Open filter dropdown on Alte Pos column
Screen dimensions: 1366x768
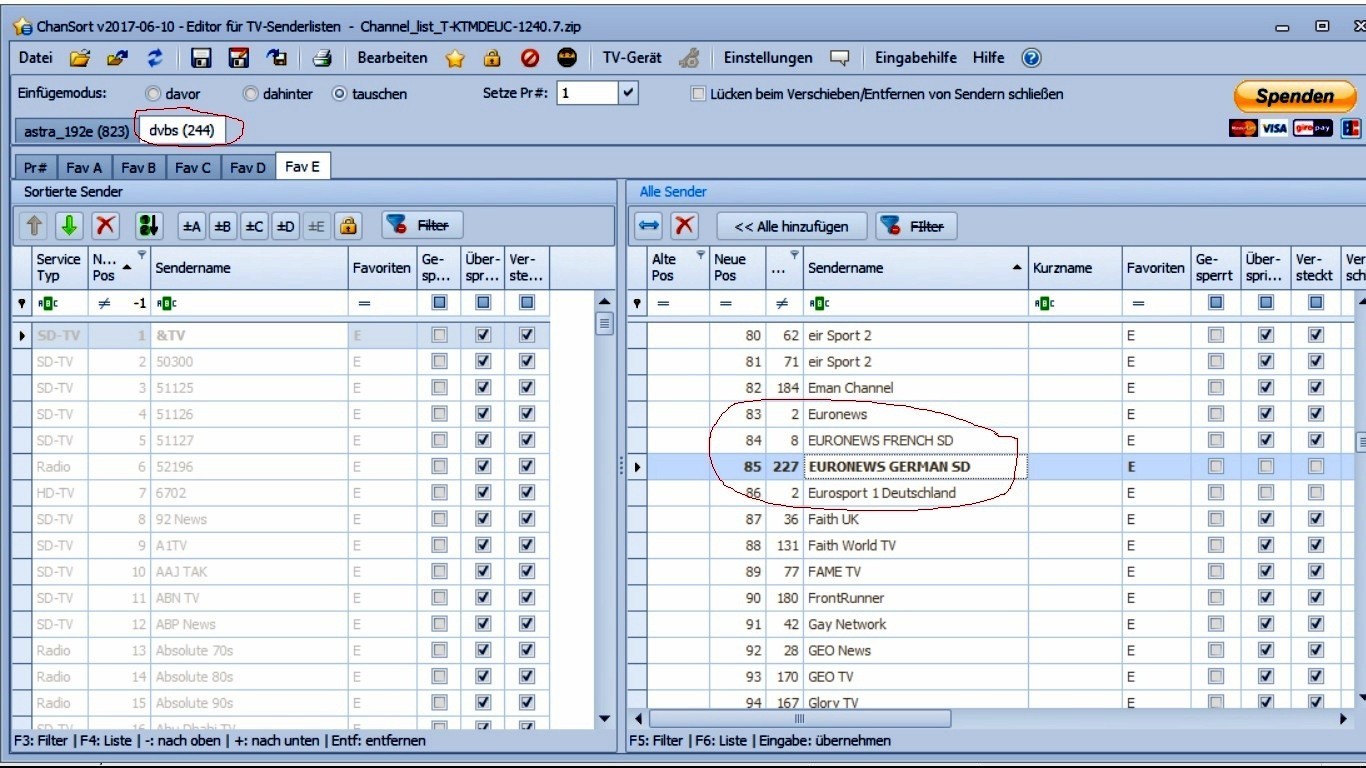pos(700,254)
